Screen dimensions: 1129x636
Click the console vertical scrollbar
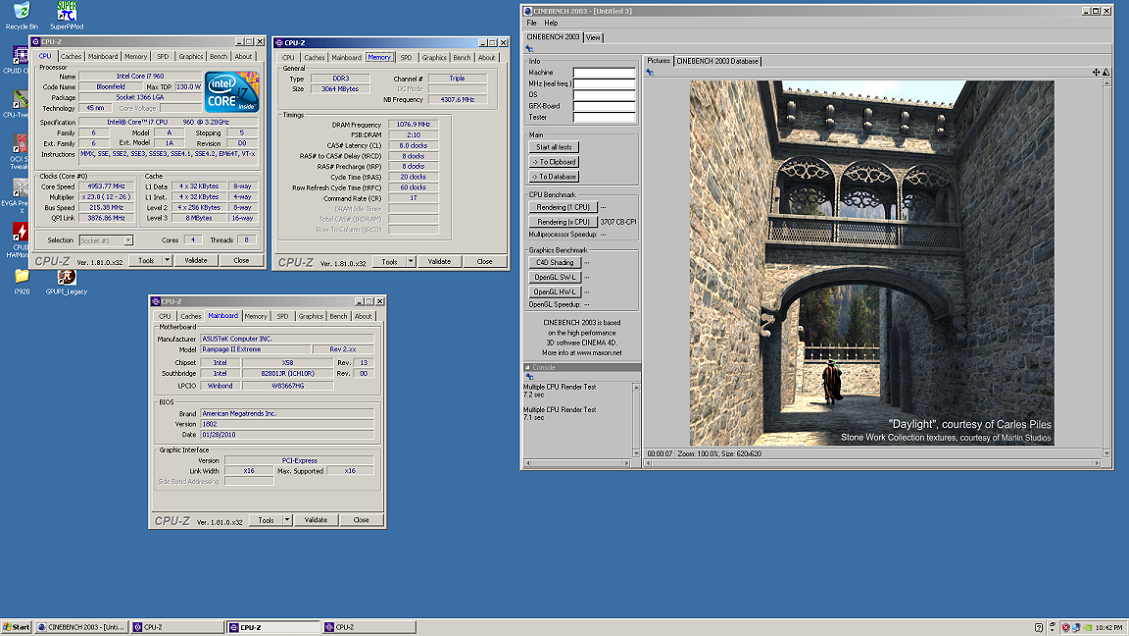point(636,420)
